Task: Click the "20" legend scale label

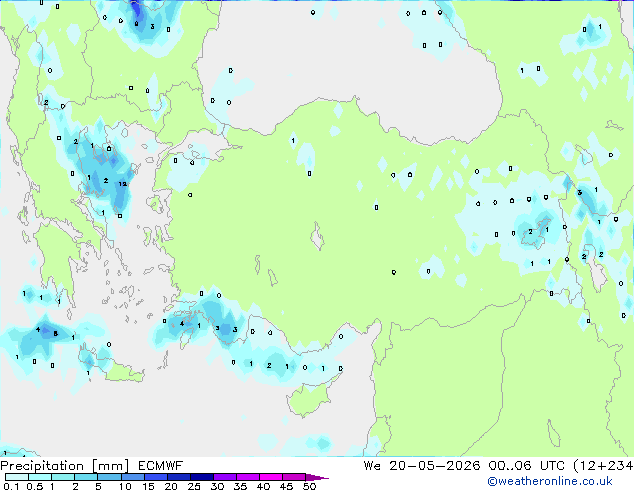Action: coord(171,486)
